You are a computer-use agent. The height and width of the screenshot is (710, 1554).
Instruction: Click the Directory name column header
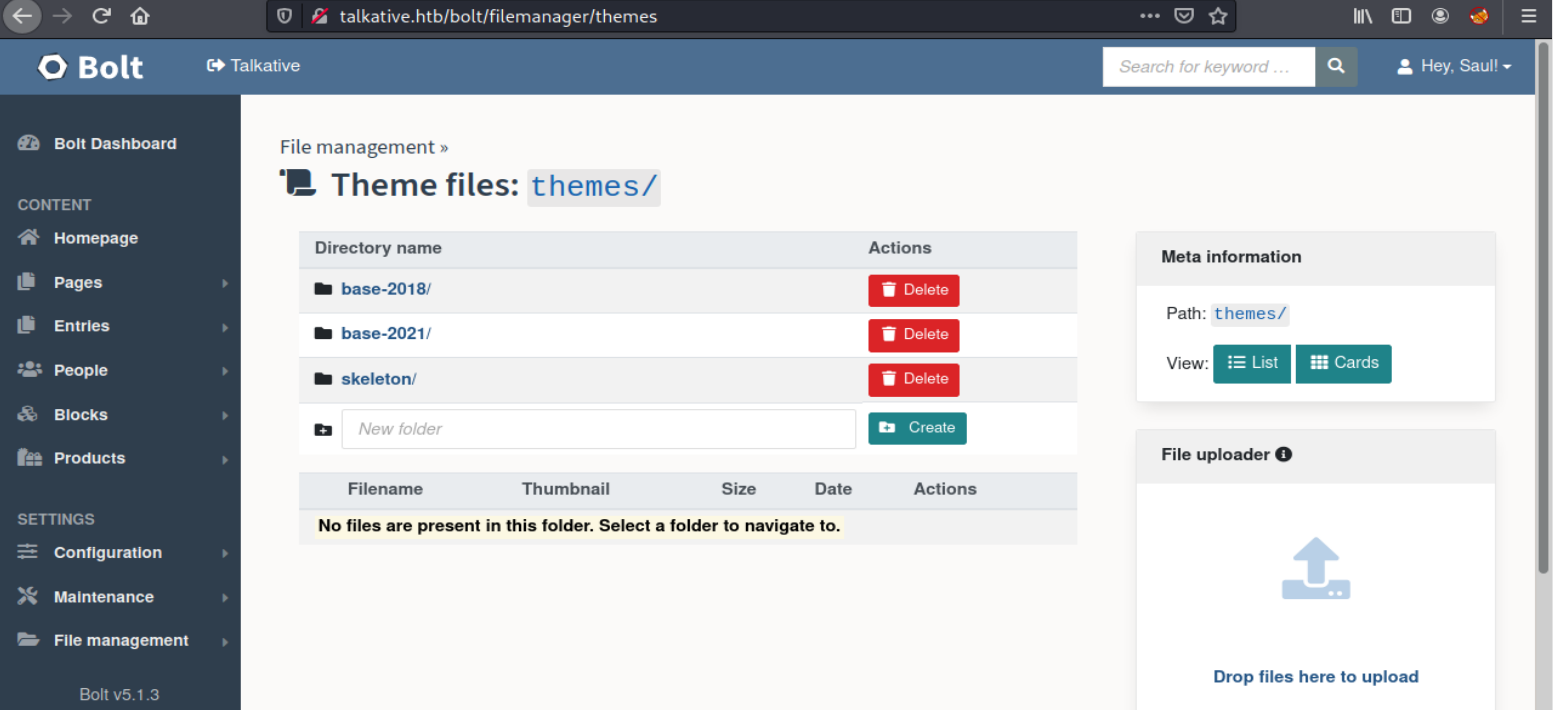click(x=378, y=248)
